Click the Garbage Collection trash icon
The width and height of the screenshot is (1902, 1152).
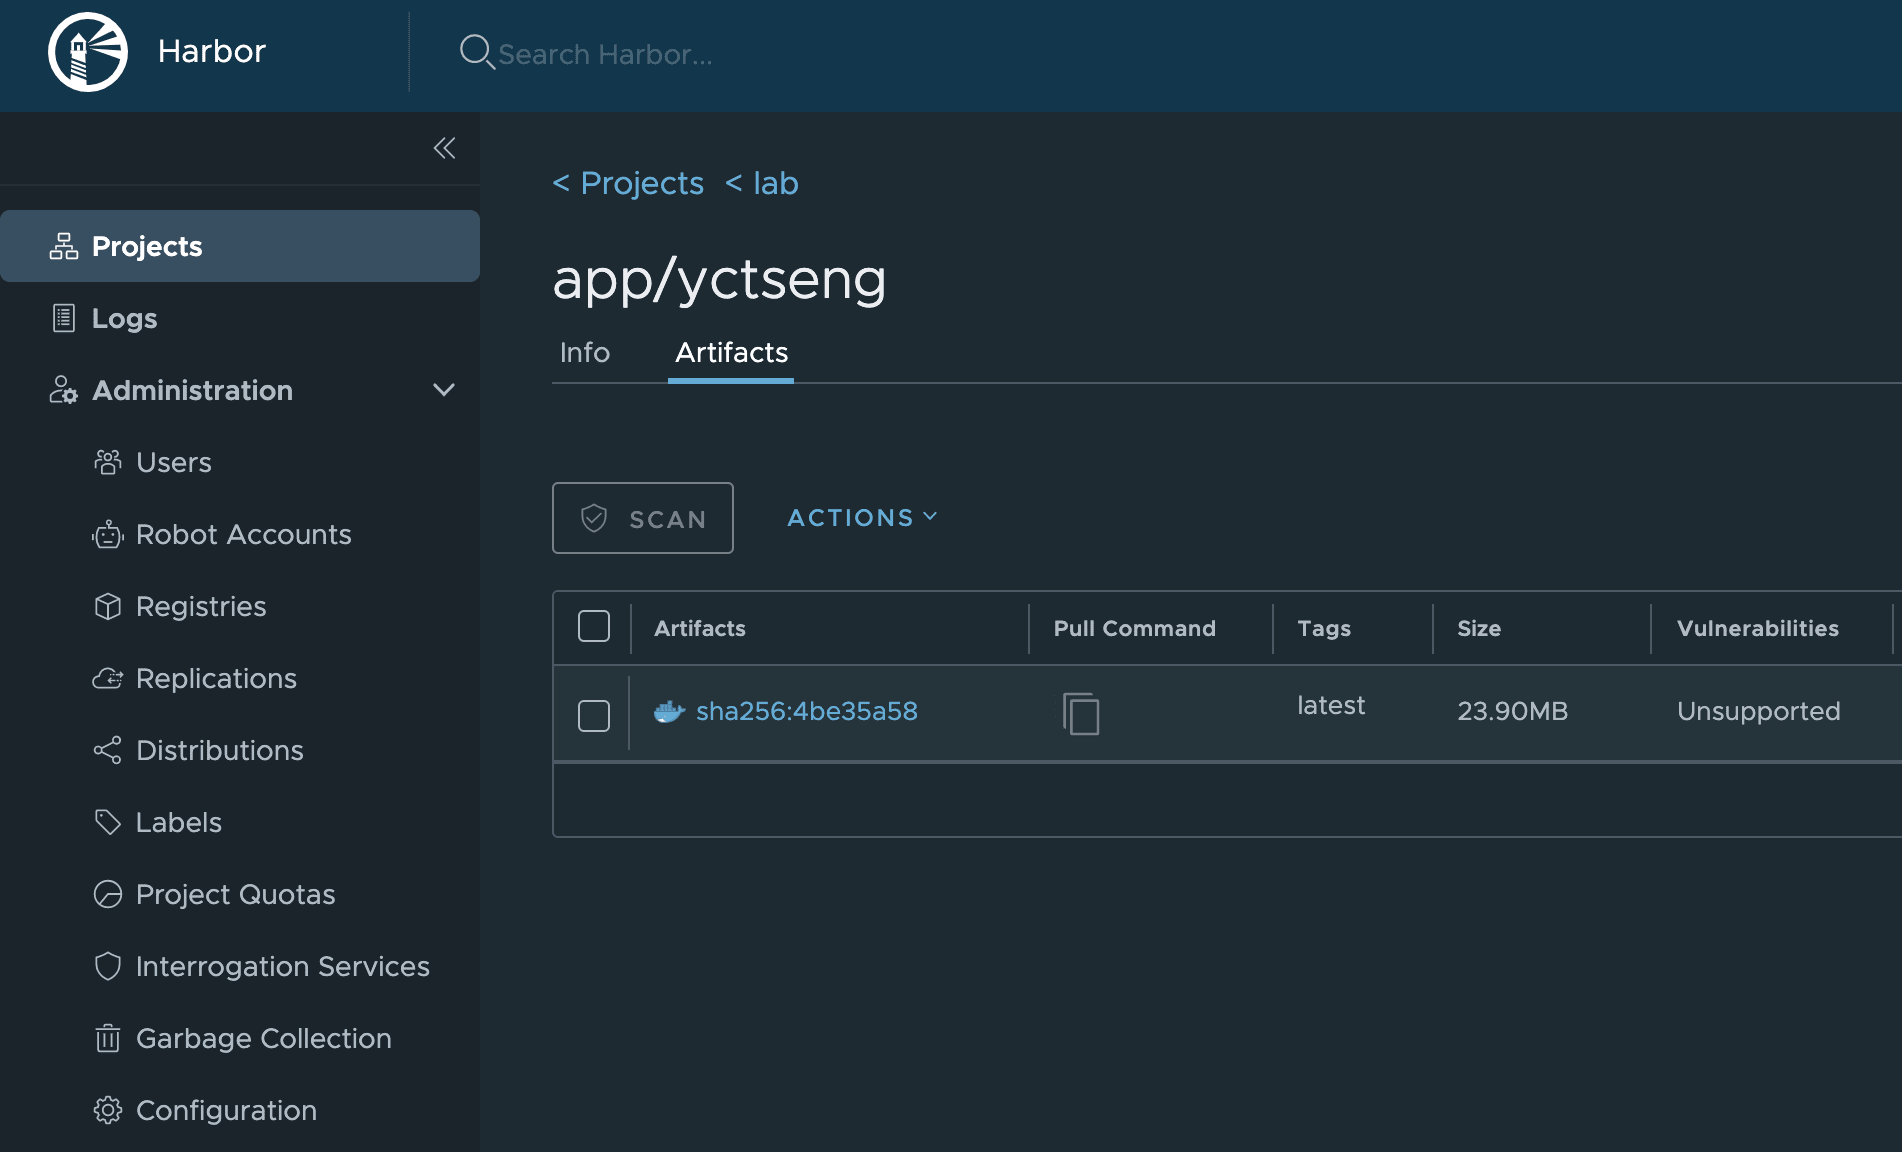coord(108,1038)
